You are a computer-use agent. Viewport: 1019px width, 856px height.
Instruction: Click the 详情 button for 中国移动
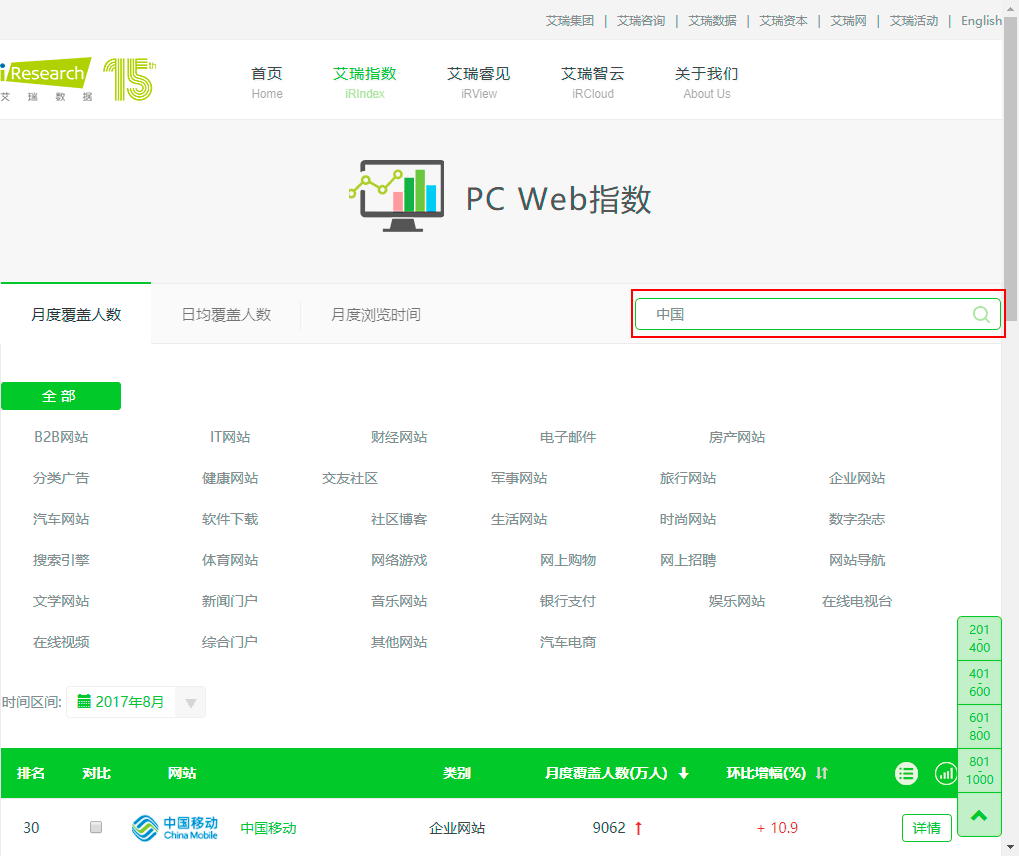pos(926,828)
